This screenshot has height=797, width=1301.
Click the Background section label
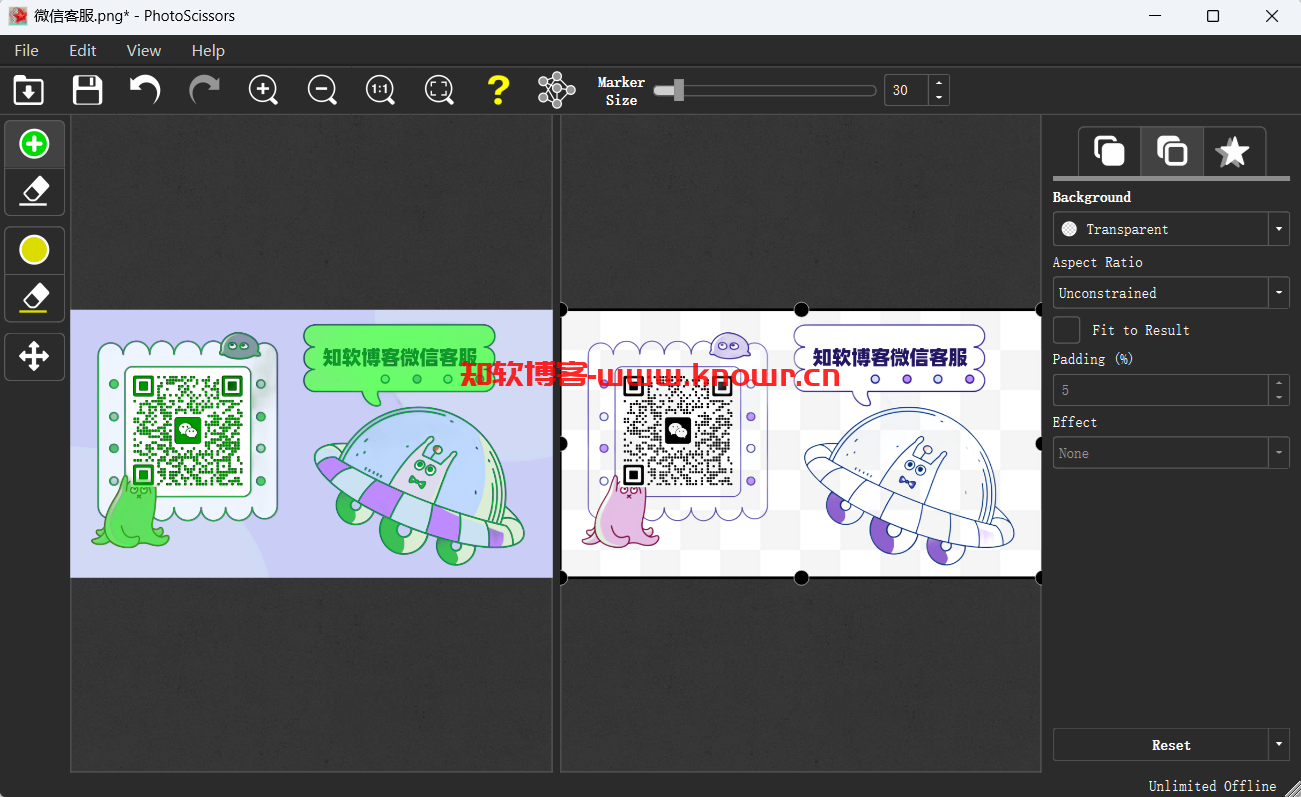point(1091,197)
